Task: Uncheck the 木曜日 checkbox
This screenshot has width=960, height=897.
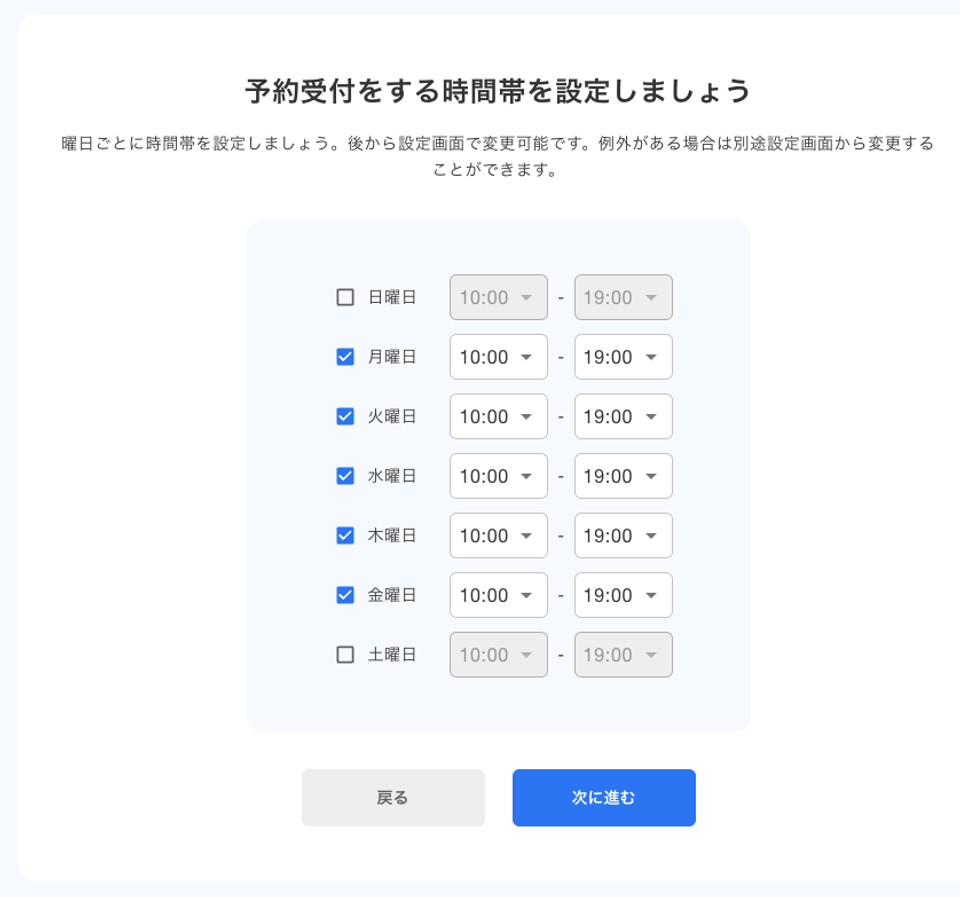Action: [x=345, y=536]
